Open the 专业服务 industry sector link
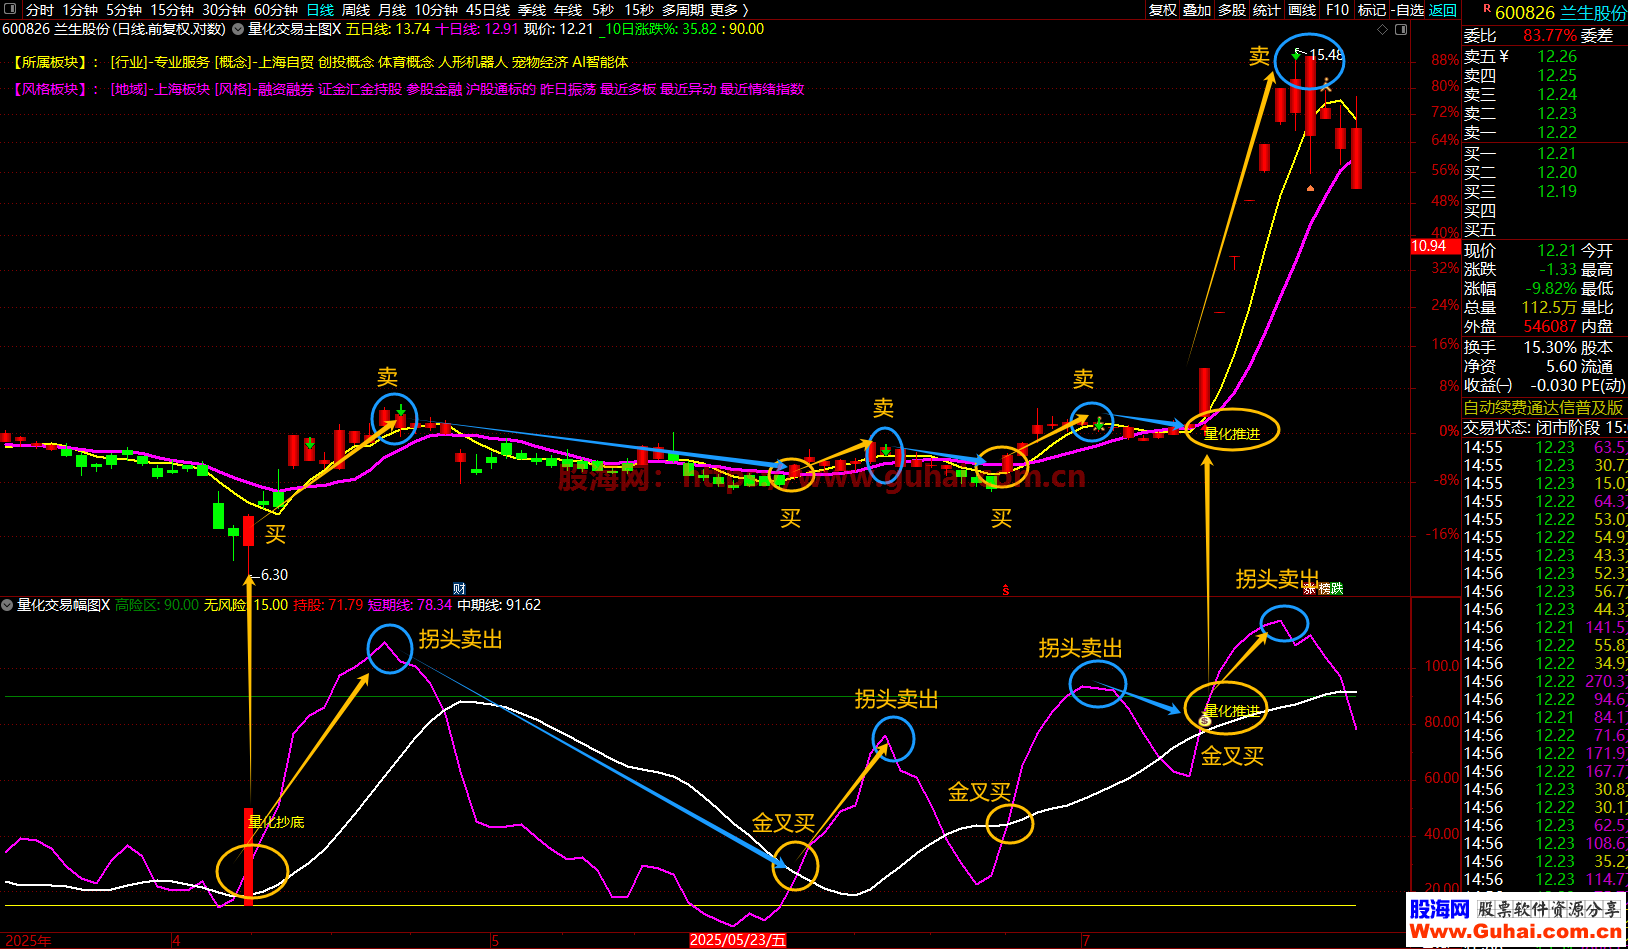This screenshot has width=1628, height=949. click(181, 62)
